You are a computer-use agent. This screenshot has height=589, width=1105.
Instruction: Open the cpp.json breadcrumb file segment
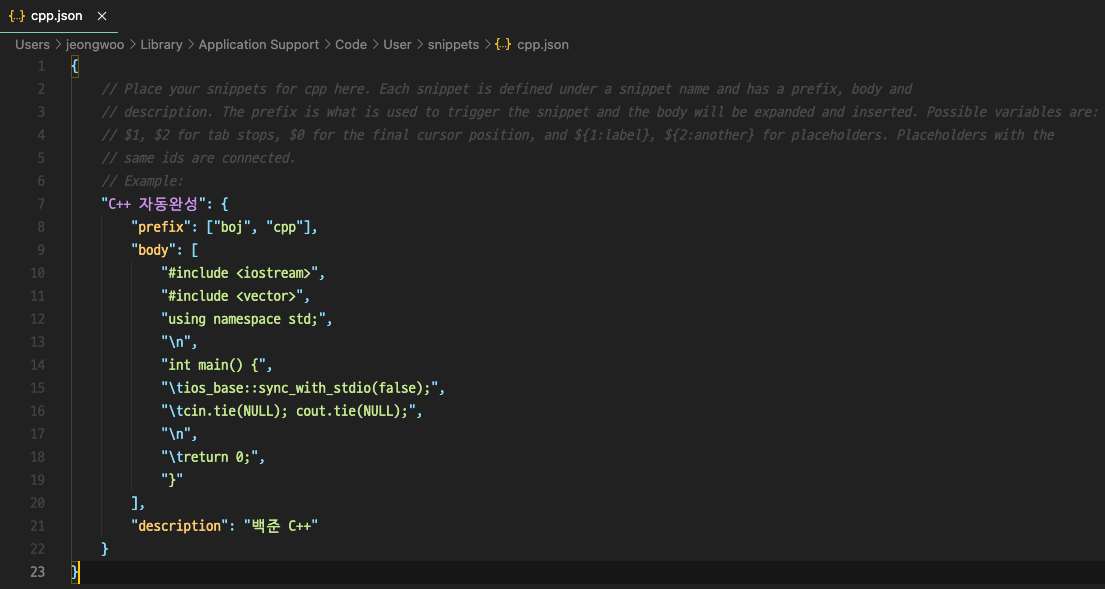click(x=543, y=44)
